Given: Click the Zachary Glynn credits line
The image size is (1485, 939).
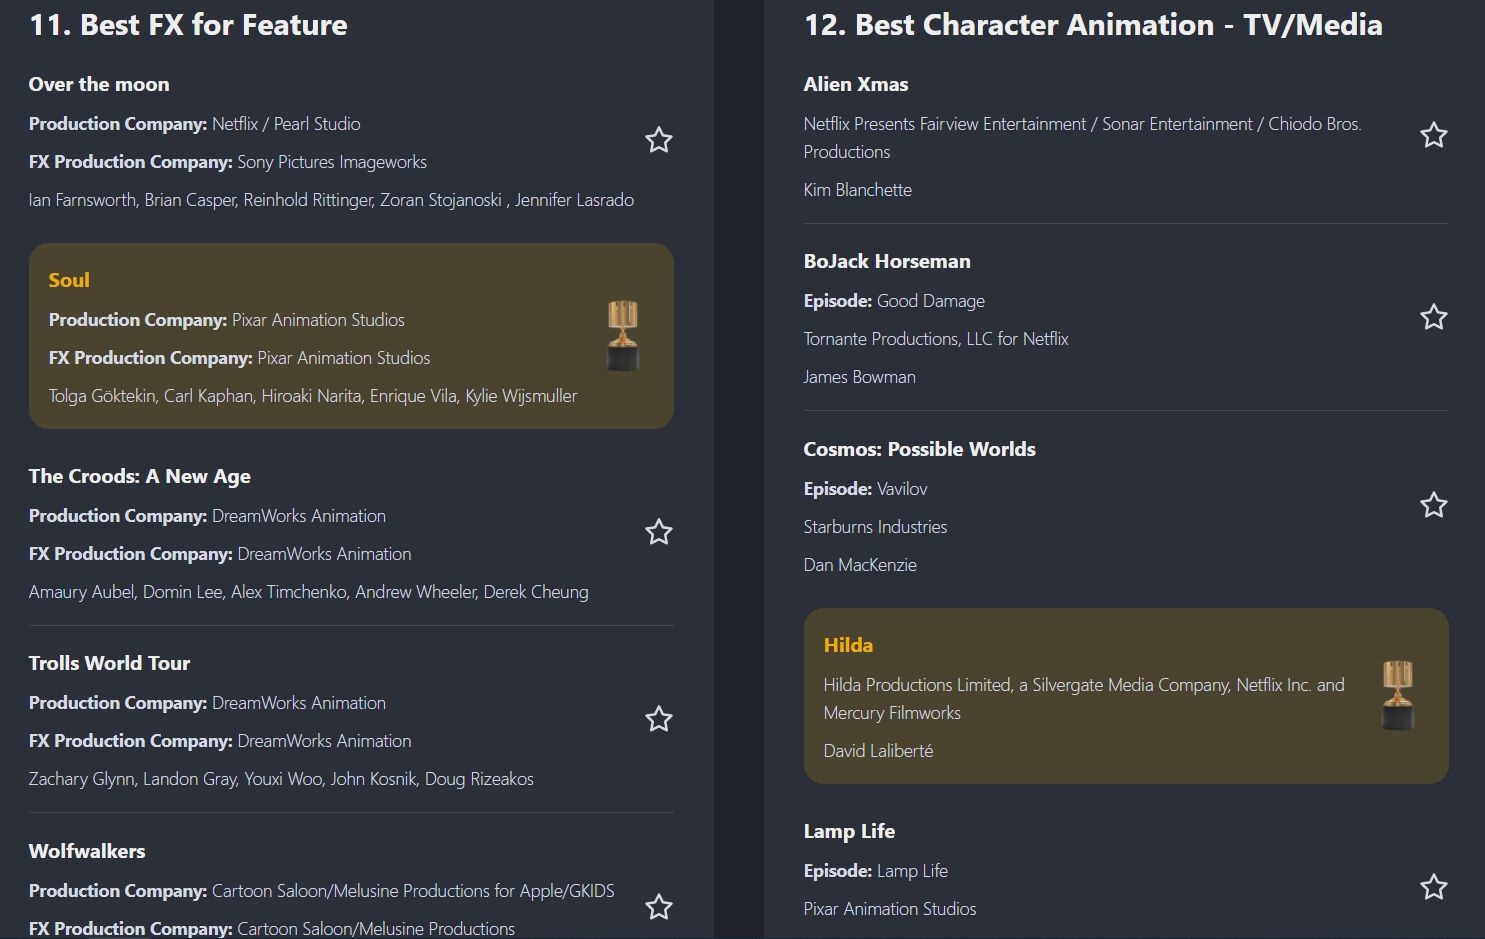Looking at the screenshot, I should click(281, 779).
